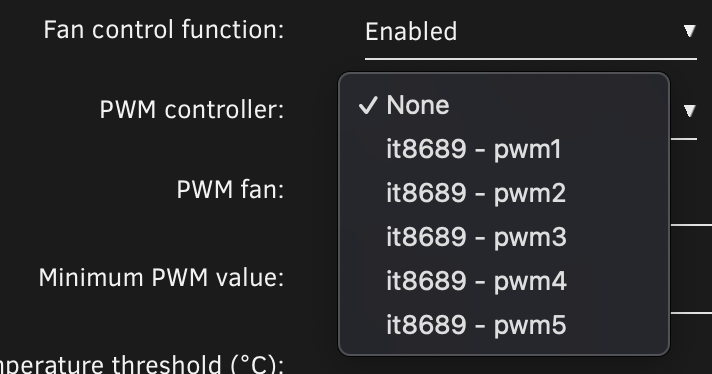Image resolution: width=712 pixels, height=374 pixels.
Task: Select it8689 - pwm5 controller
Action: [504, 325]
